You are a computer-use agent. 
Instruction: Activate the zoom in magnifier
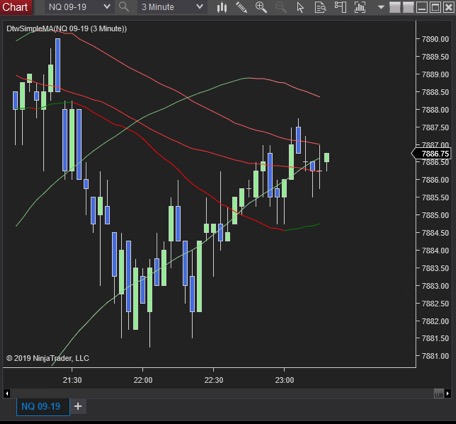261,7
